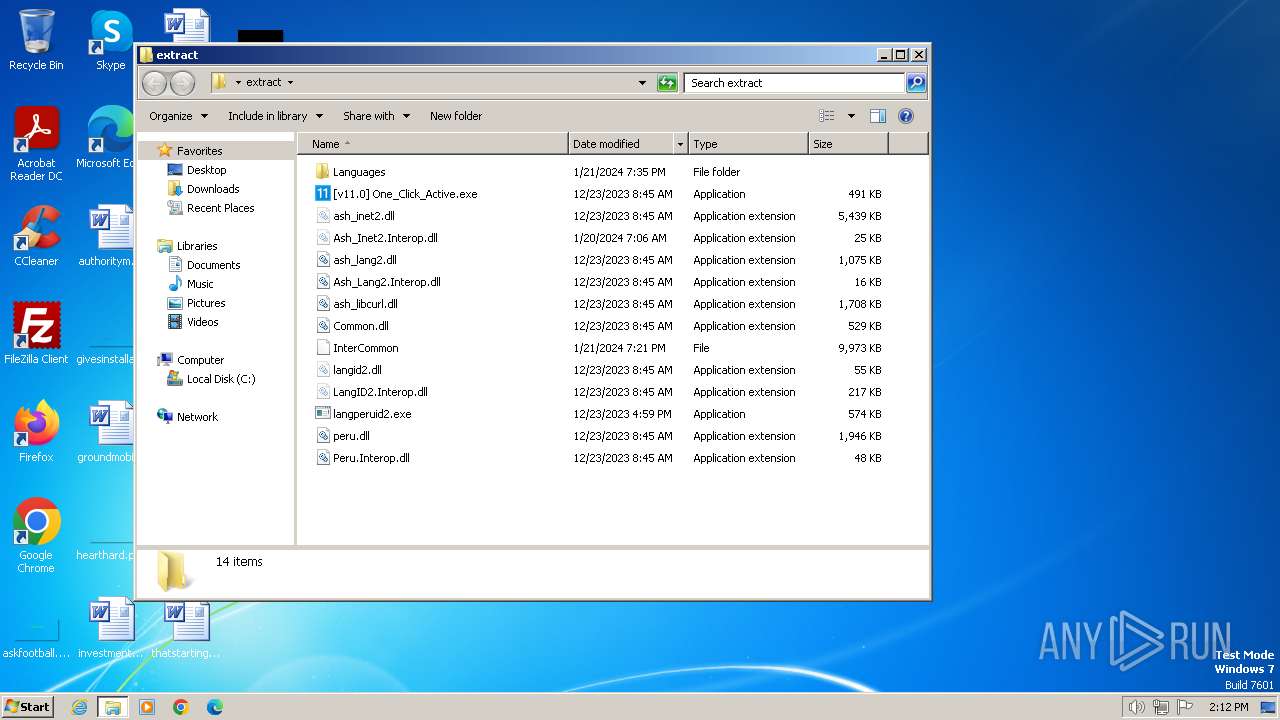Open the Recycle Bin desktop icon
Screen dimensions: 1280x720
(x=36, y=41)
